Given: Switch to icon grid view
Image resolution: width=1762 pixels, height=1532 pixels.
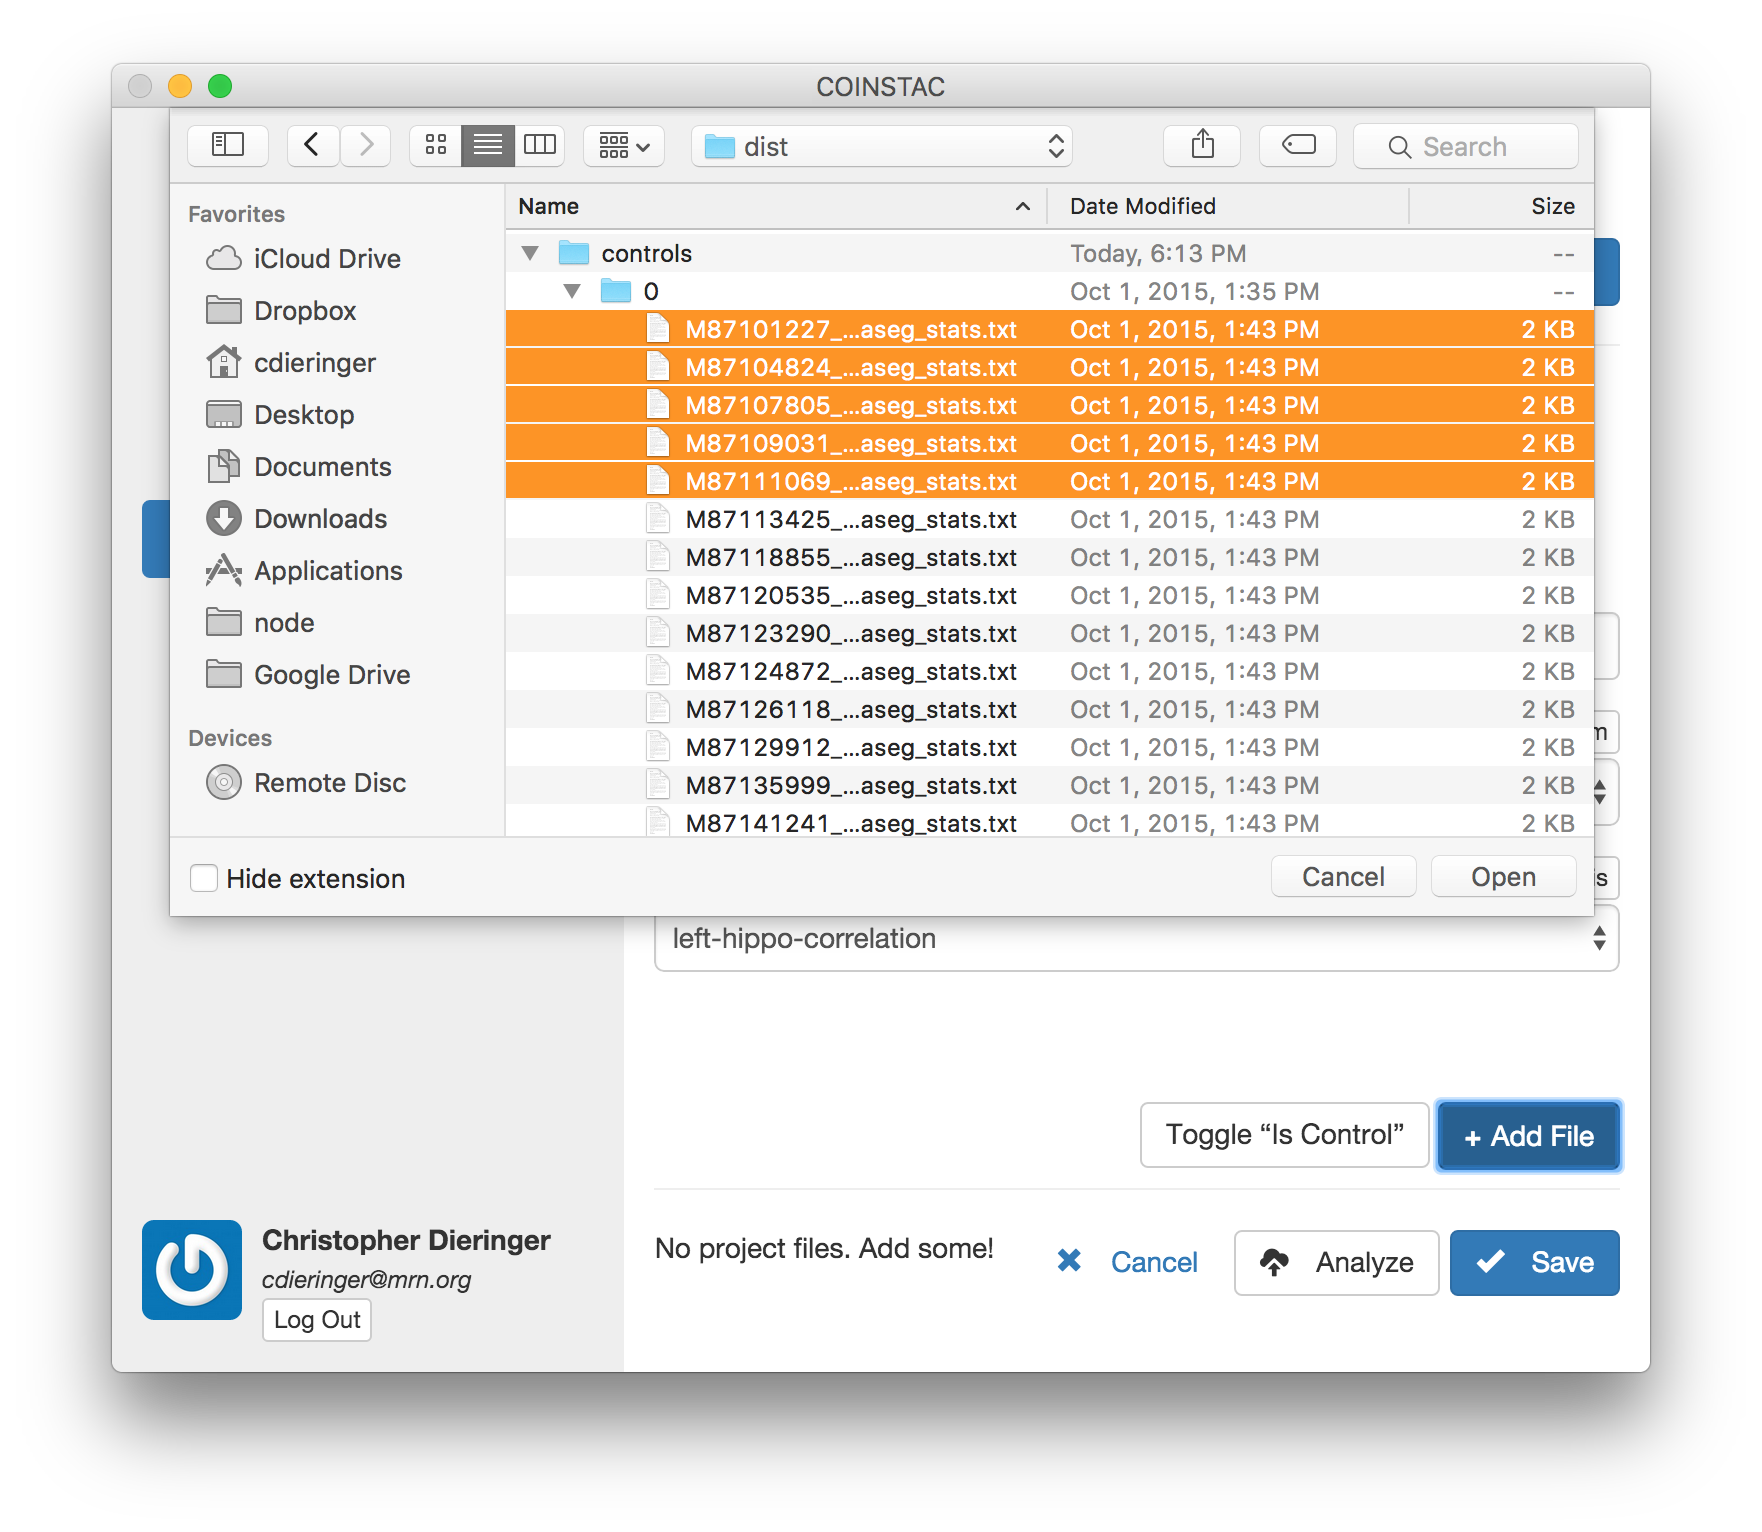Looking at the screenshot, I should 436,146.
